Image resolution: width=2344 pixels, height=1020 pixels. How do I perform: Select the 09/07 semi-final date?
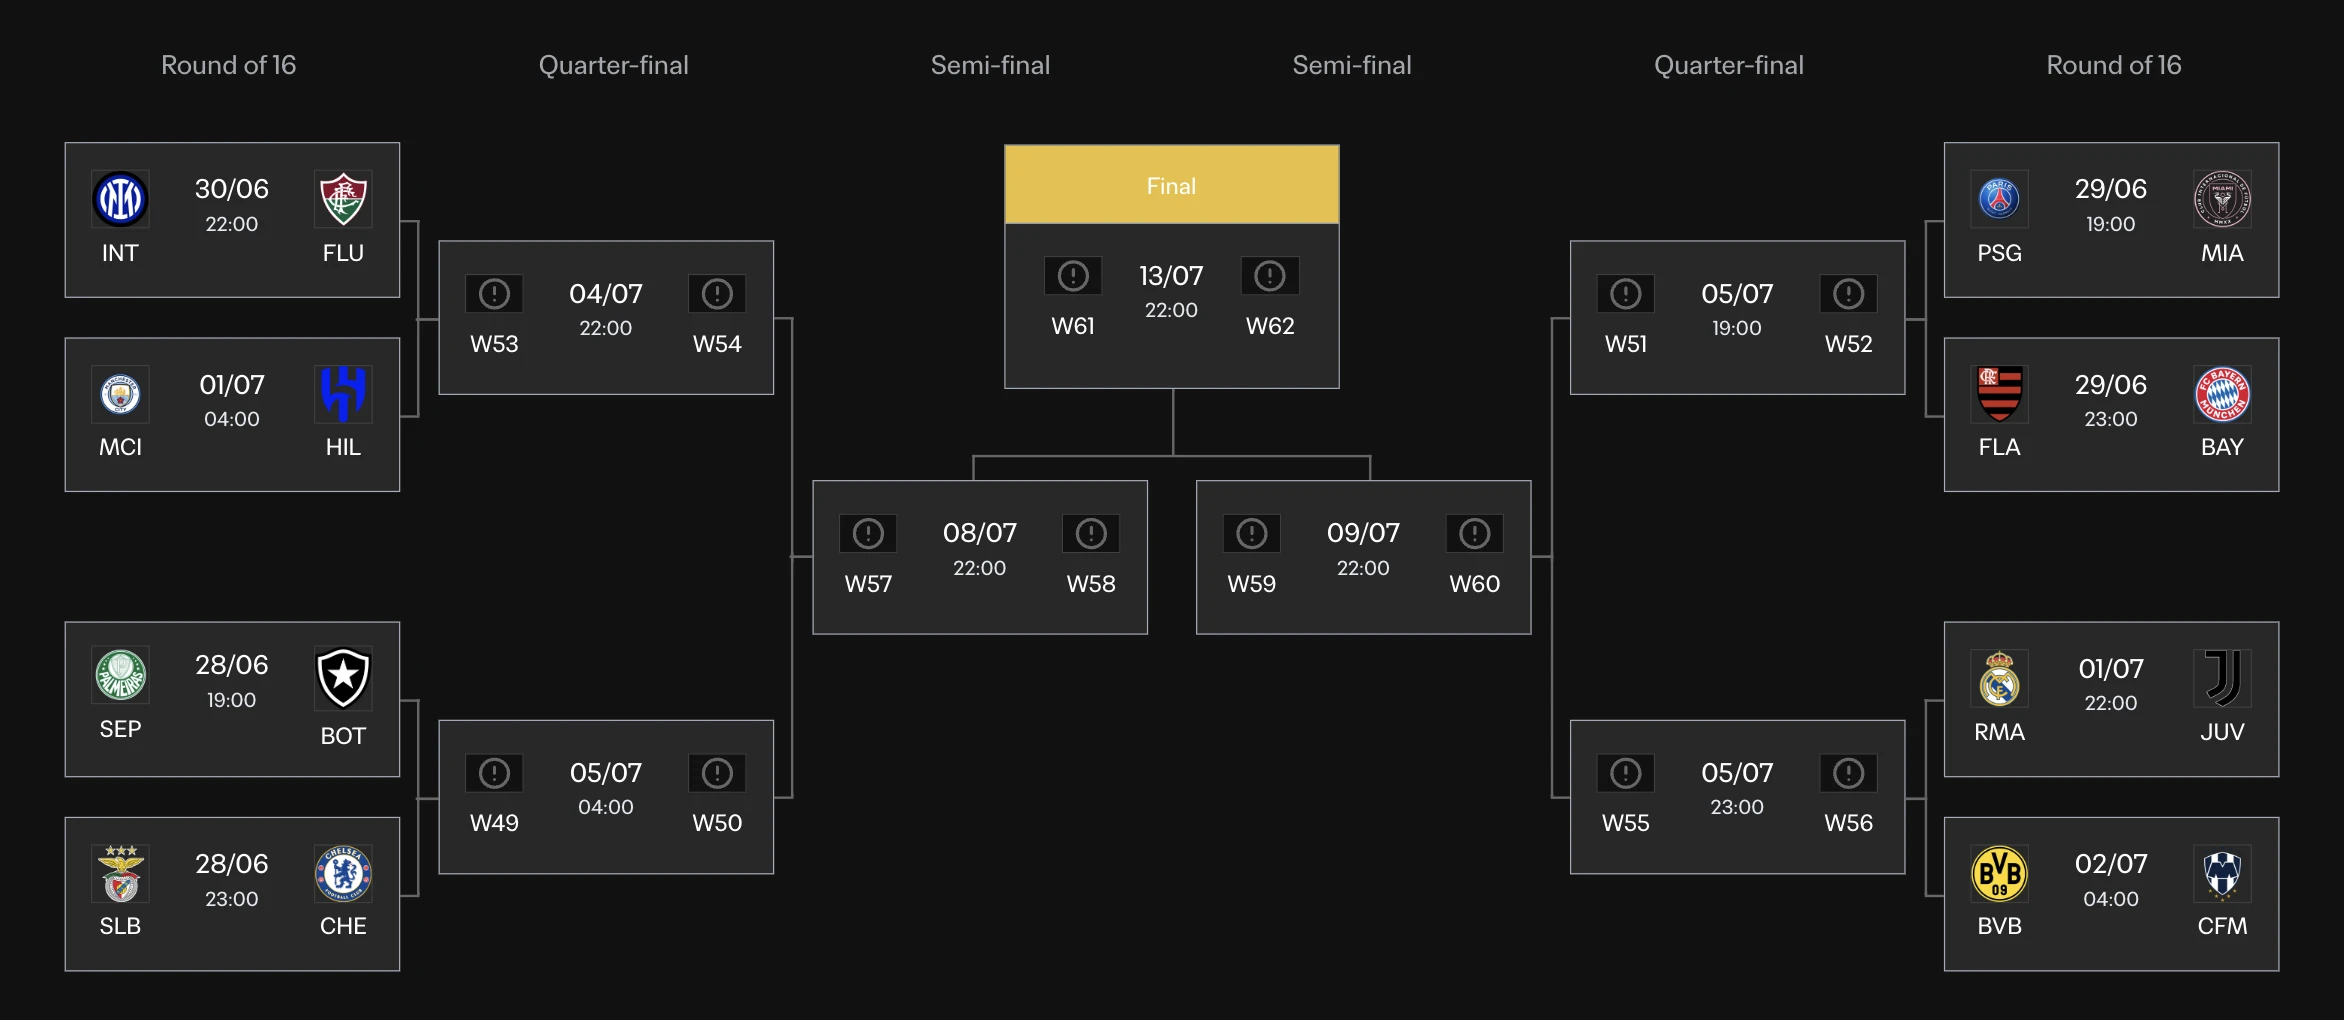point(1363,533)
